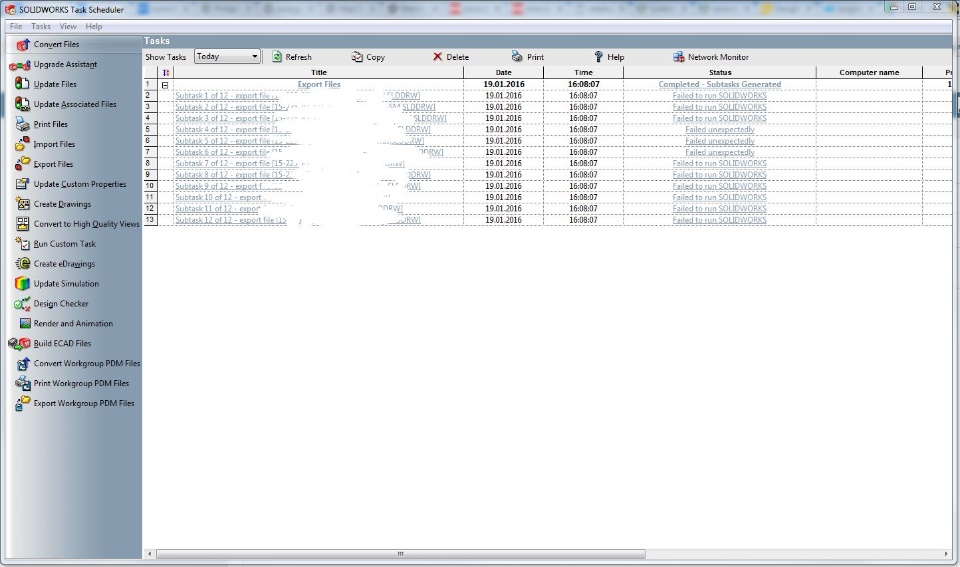
Task: Click Failed unexpectedly status for Subtask 5
Action: pos(719,141)
